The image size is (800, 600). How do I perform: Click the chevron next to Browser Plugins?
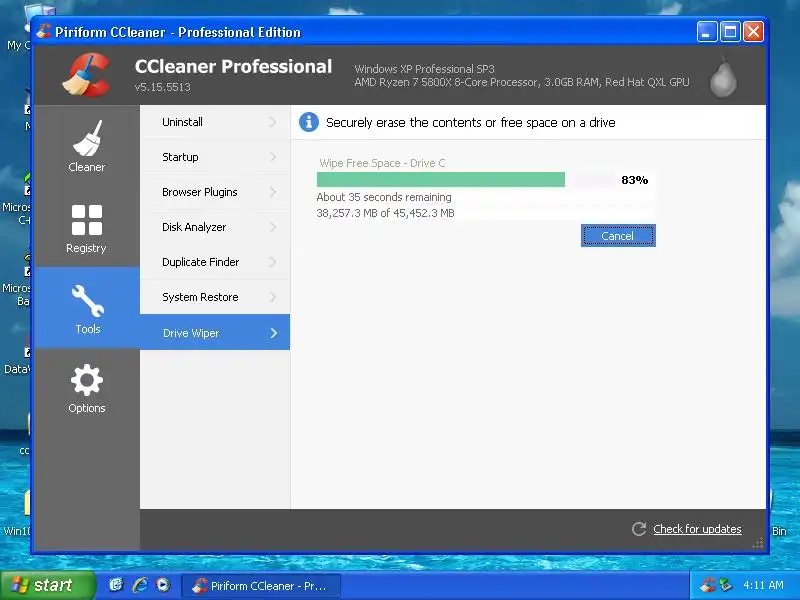[x=273, y=192]
